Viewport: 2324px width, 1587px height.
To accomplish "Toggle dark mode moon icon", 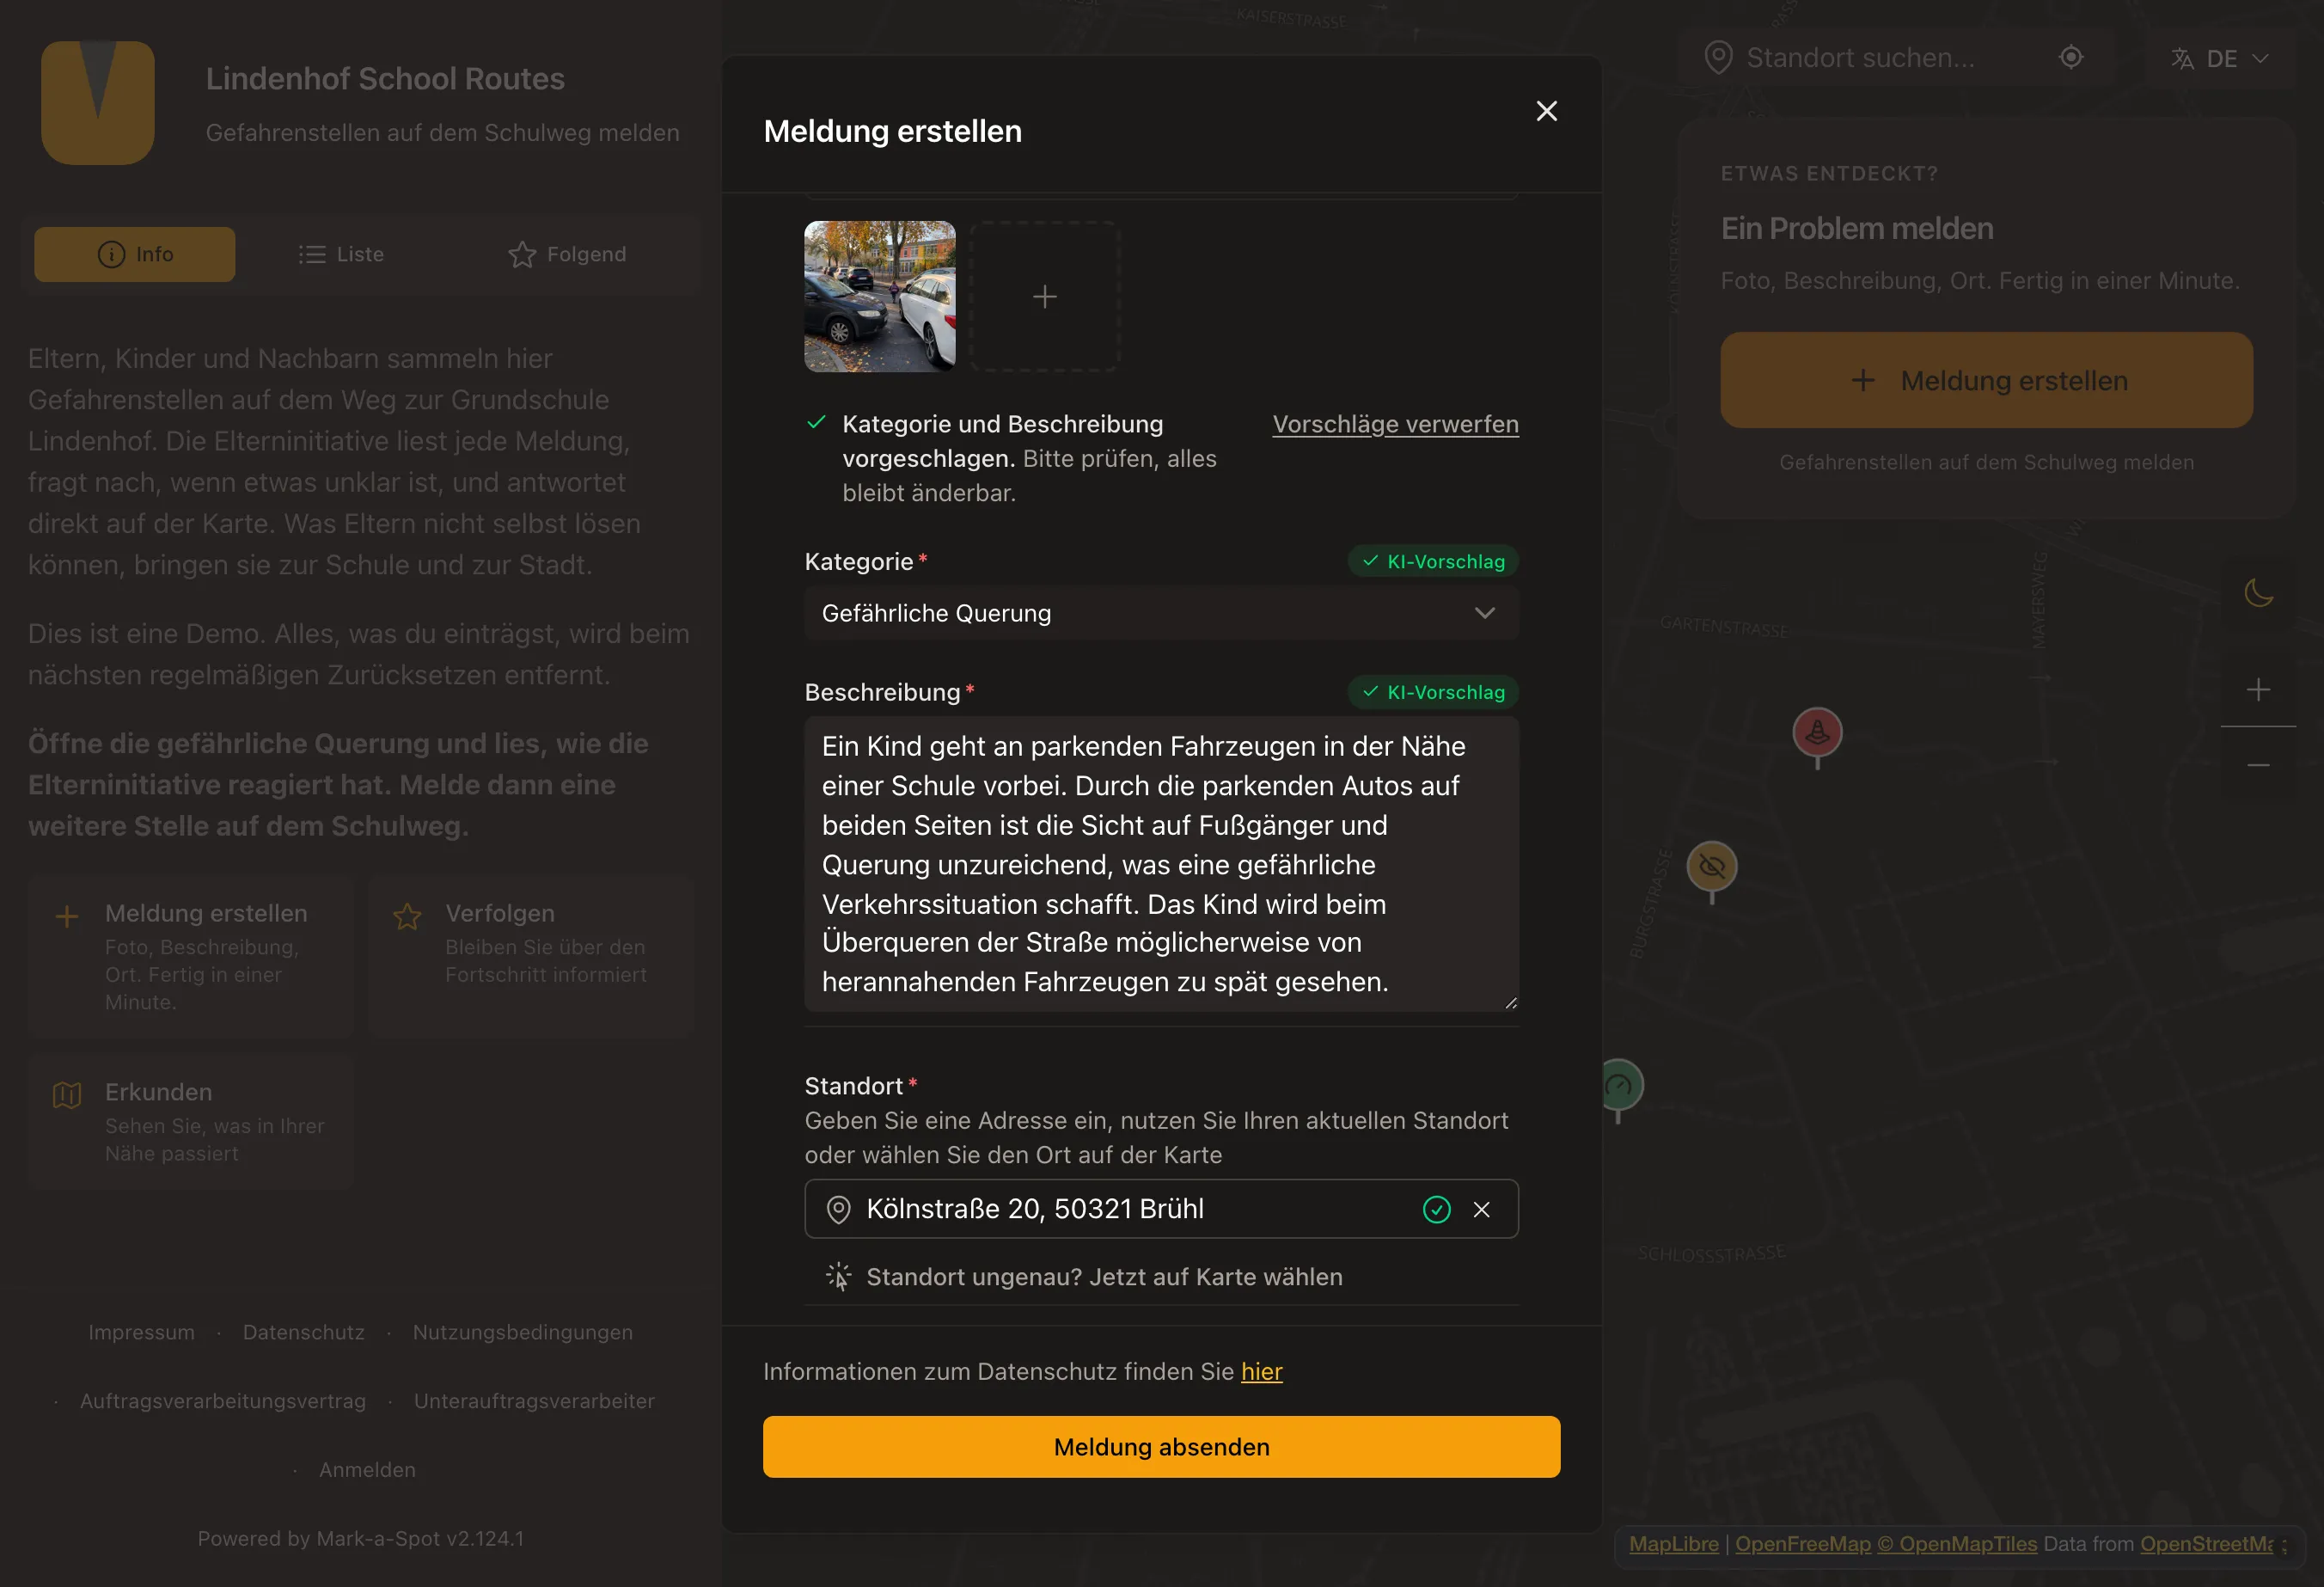I will (x=2258, y=593).
